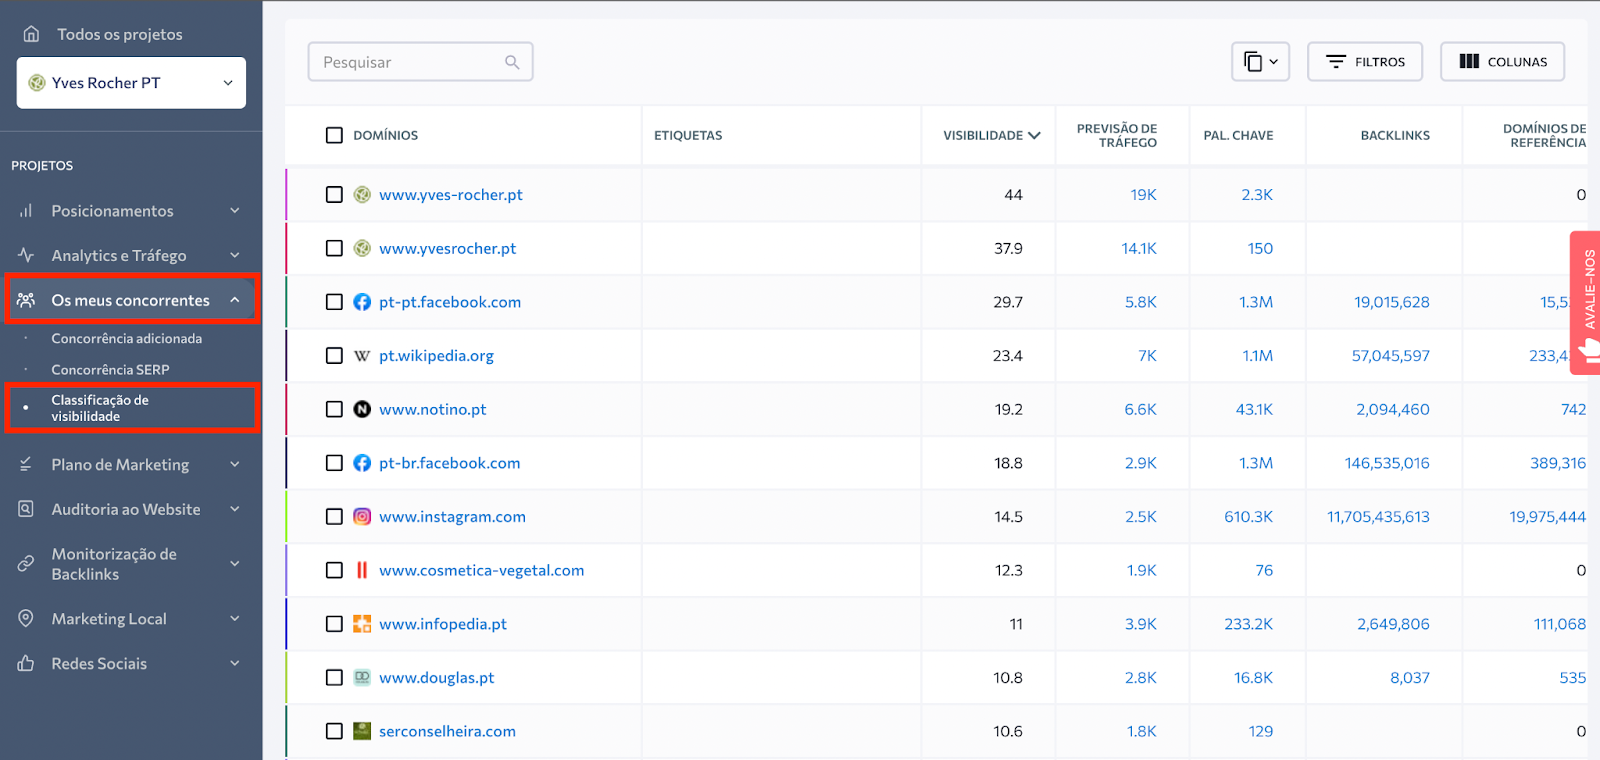
Task: Click the Marketing Local pin icon
Action: tap(26, 619)
